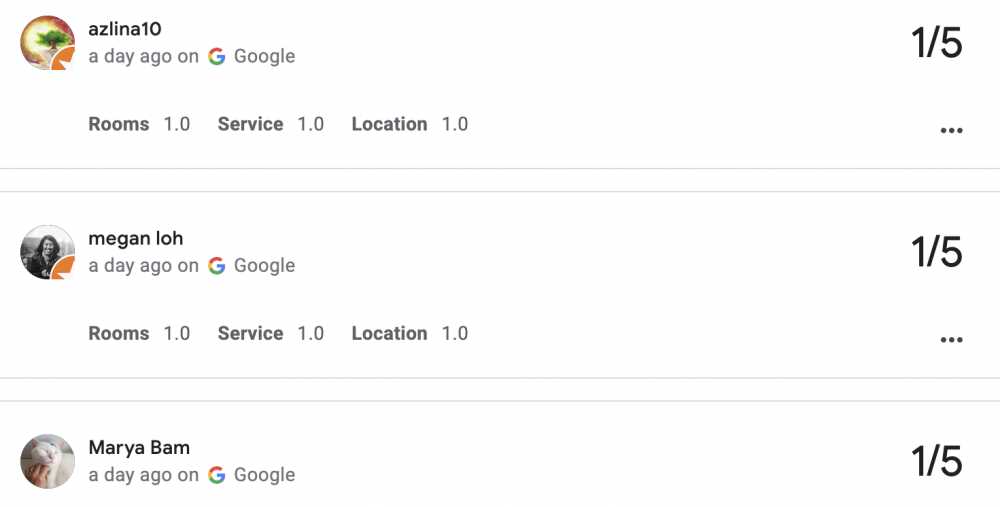This screenshot has height=507, width=1000.
Task: Click the 1/5 rating on azlina10's review
Action: click(x=936, y=43)
